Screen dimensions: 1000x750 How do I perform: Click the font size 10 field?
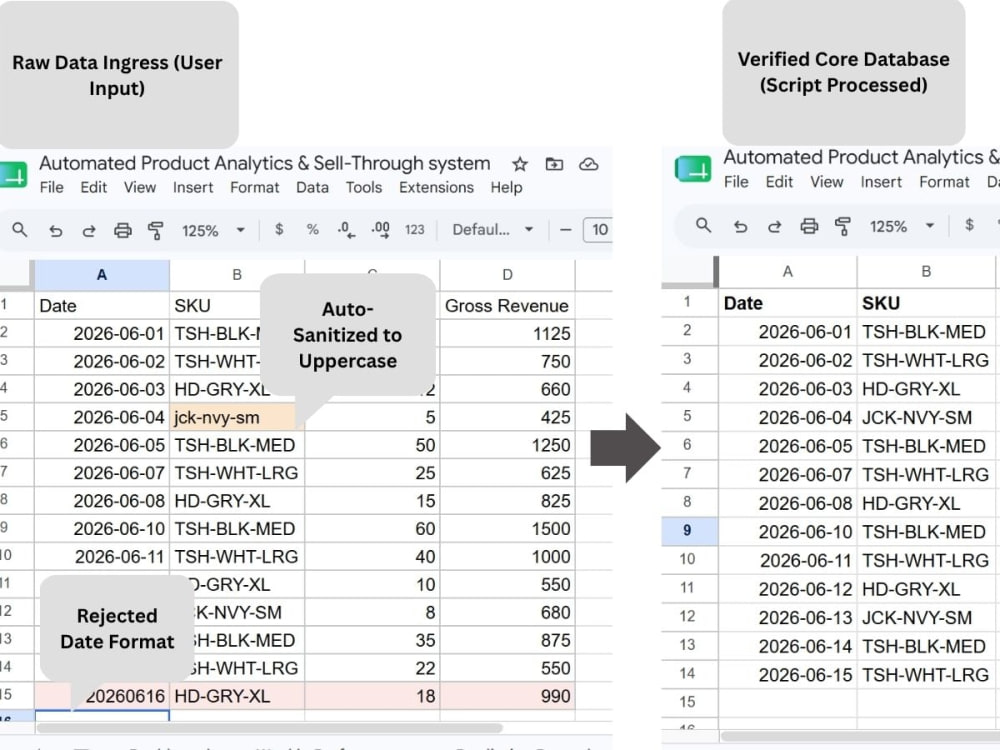pyautogui.click(x=598, y=230)
